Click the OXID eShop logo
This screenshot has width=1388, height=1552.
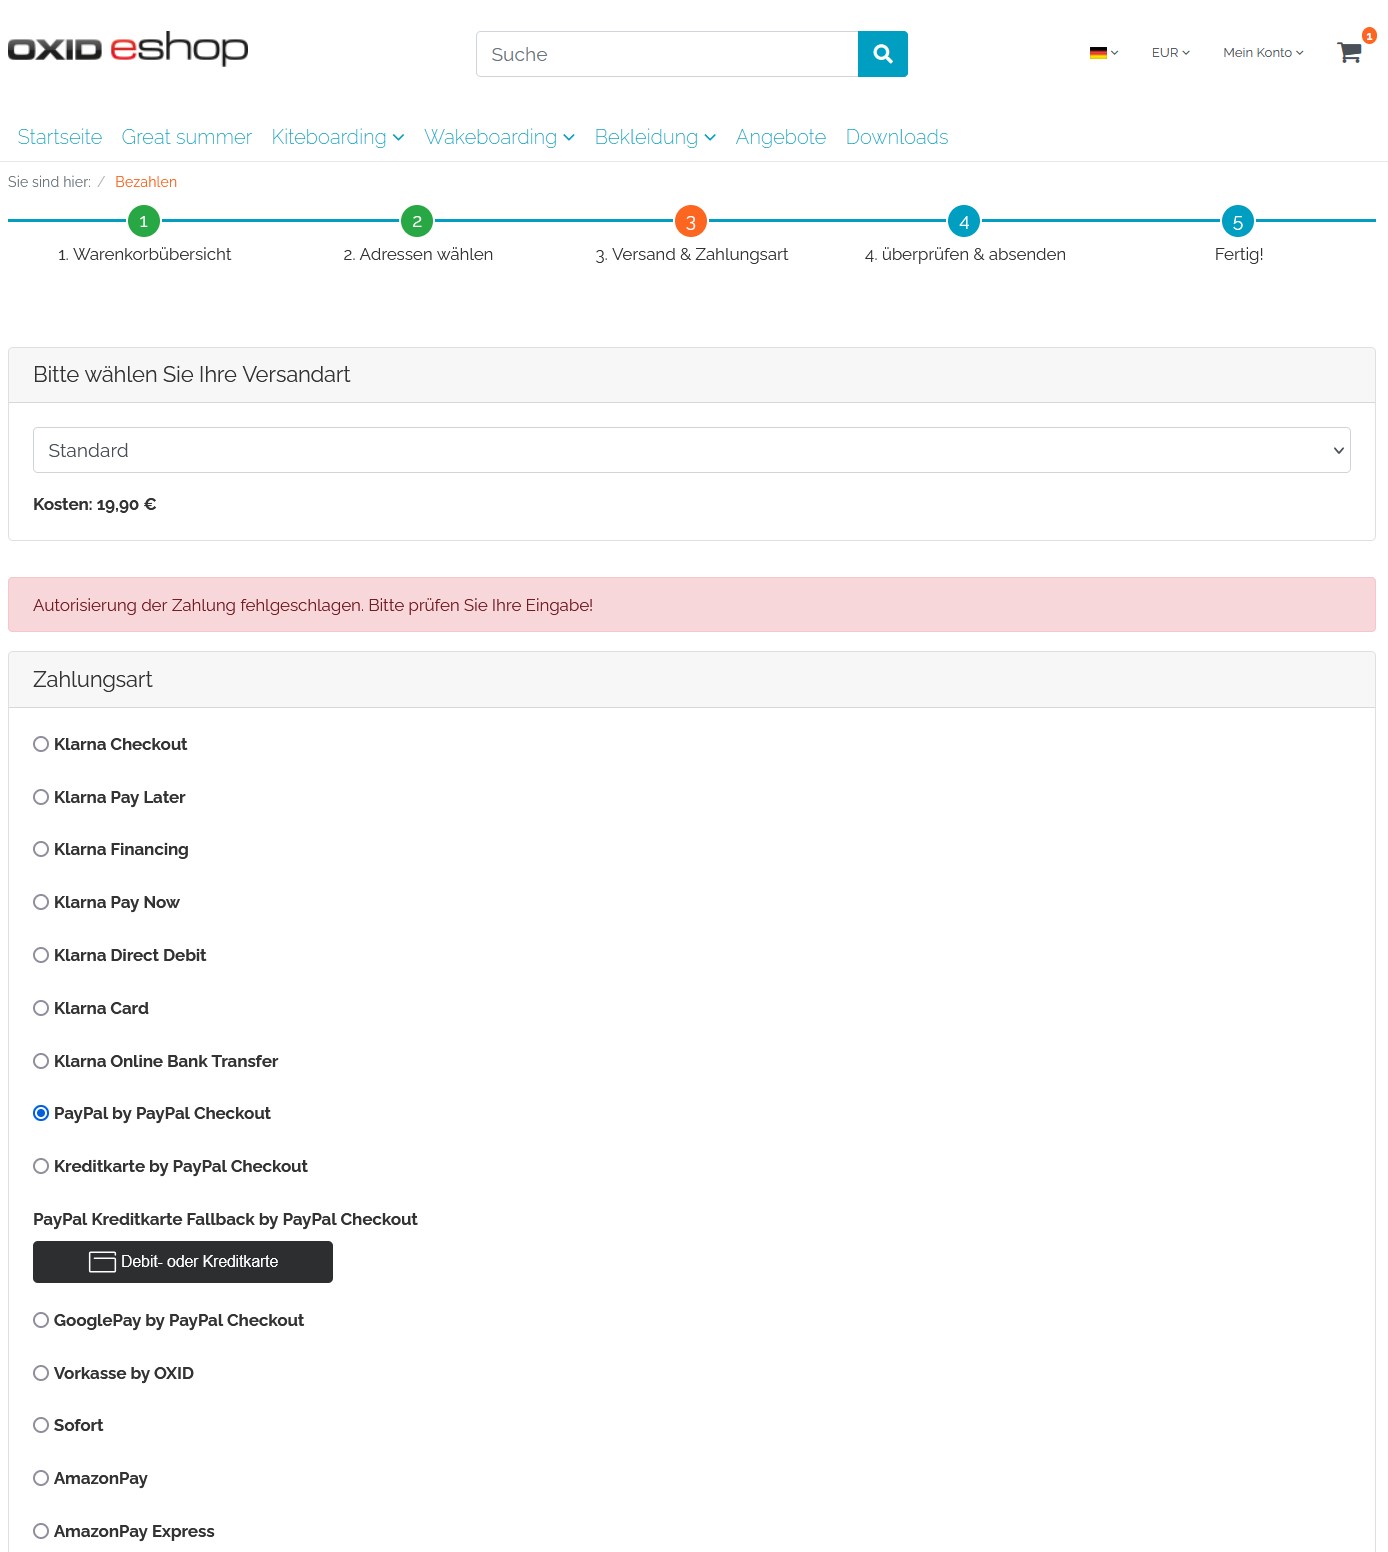coord(128,49)
